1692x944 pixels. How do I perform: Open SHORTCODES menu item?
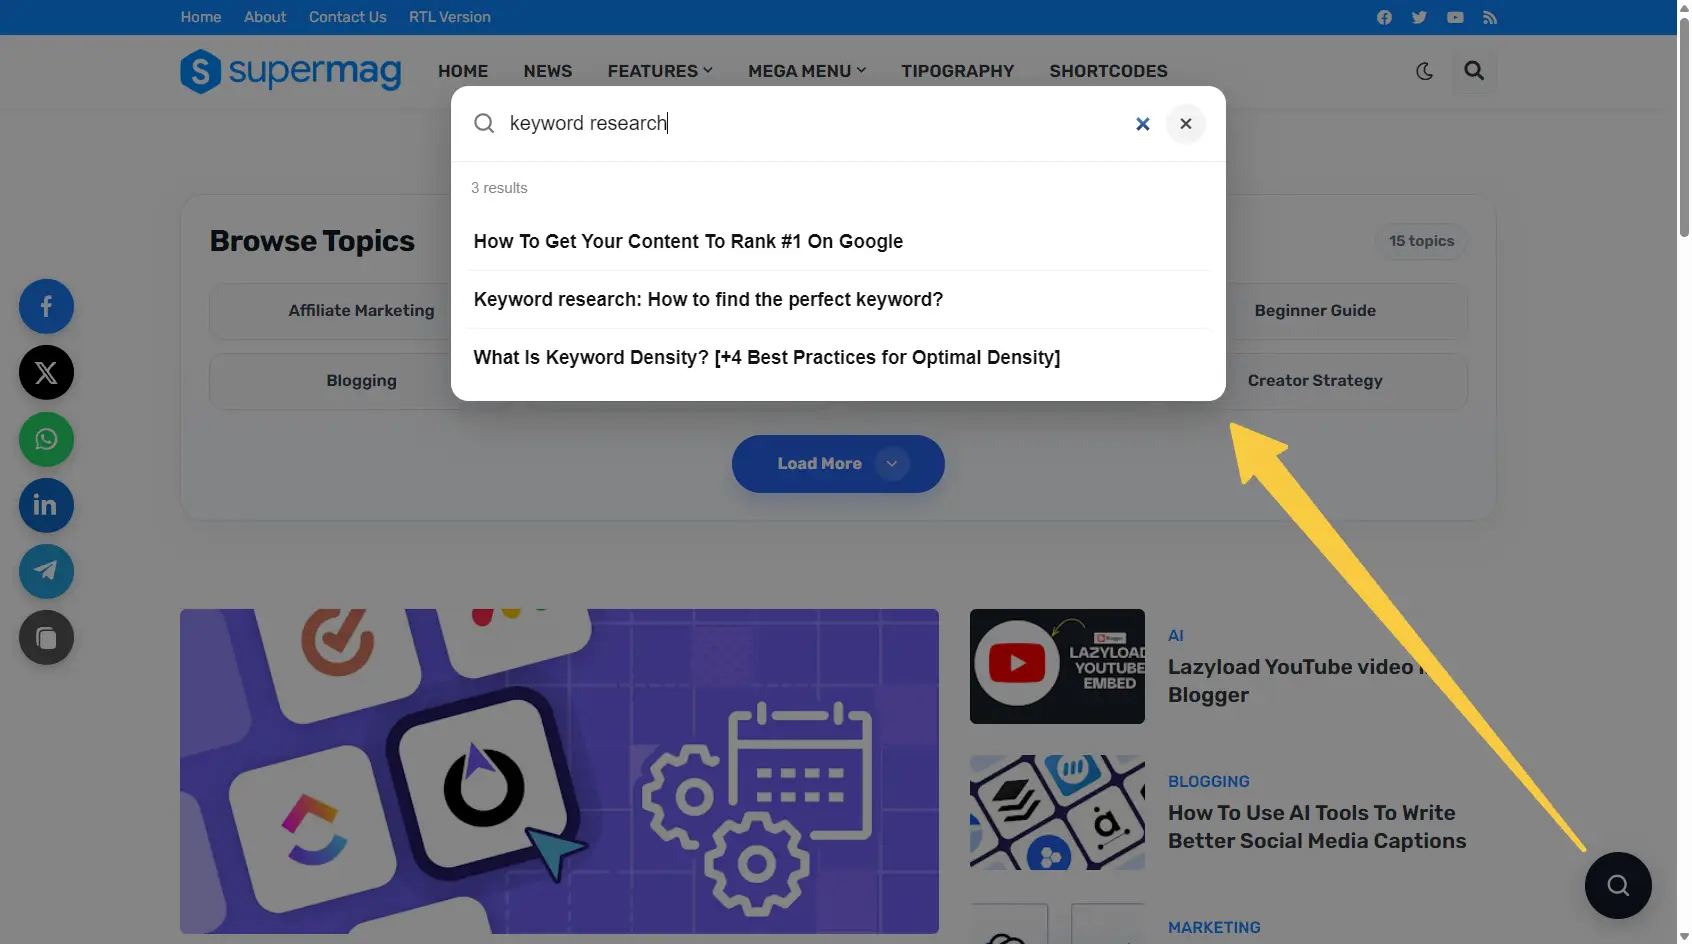point(1108,71)
